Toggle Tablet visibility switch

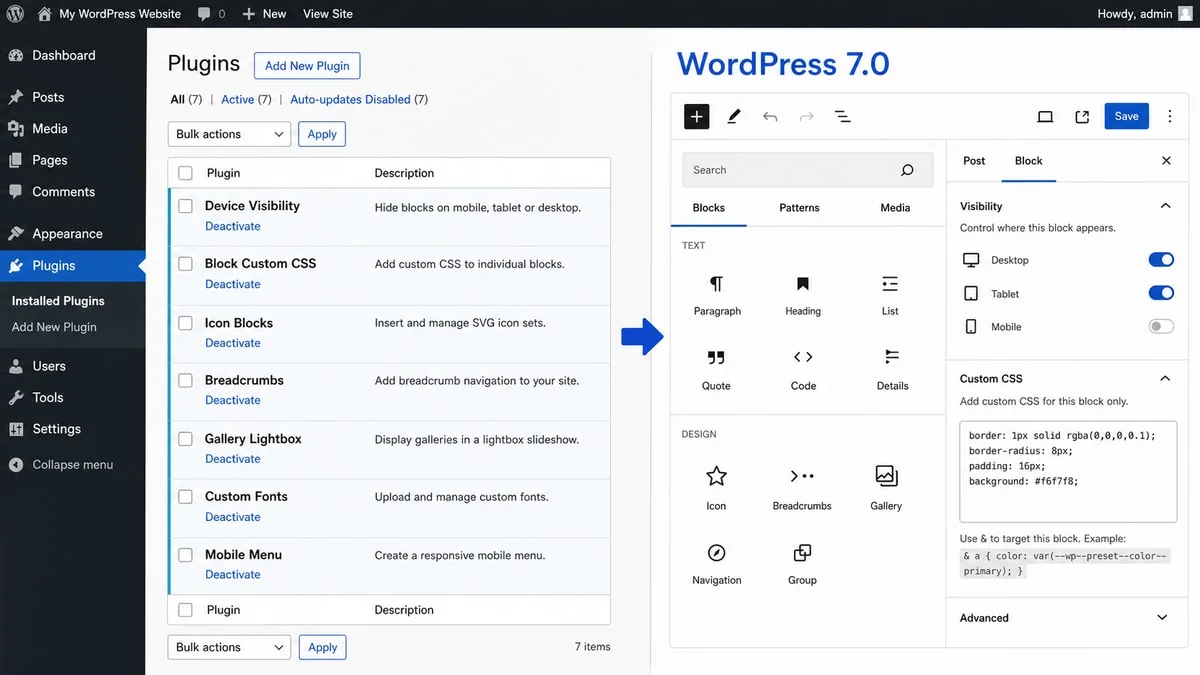coord(1161,293)
